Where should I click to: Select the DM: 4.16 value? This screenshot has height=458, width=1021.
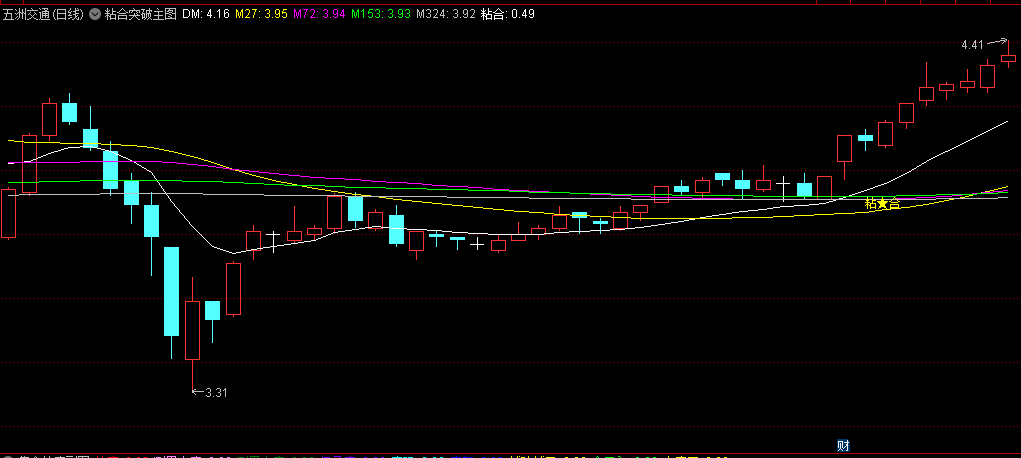206,14
